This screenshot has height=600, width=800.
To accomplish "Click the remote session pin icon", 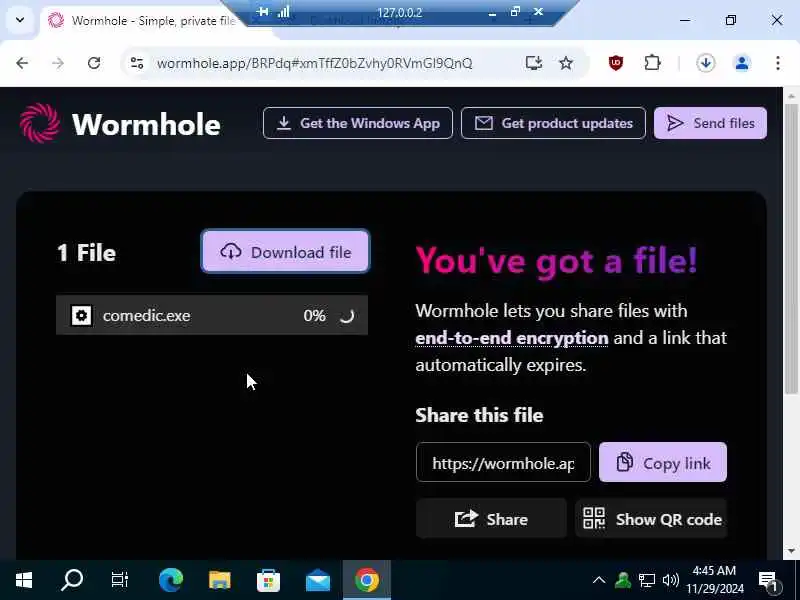I will [262, 11].
